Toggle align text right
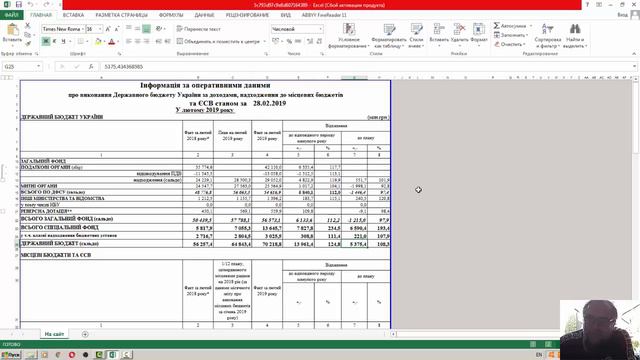640x360 pixels. (x=146, y=41)
